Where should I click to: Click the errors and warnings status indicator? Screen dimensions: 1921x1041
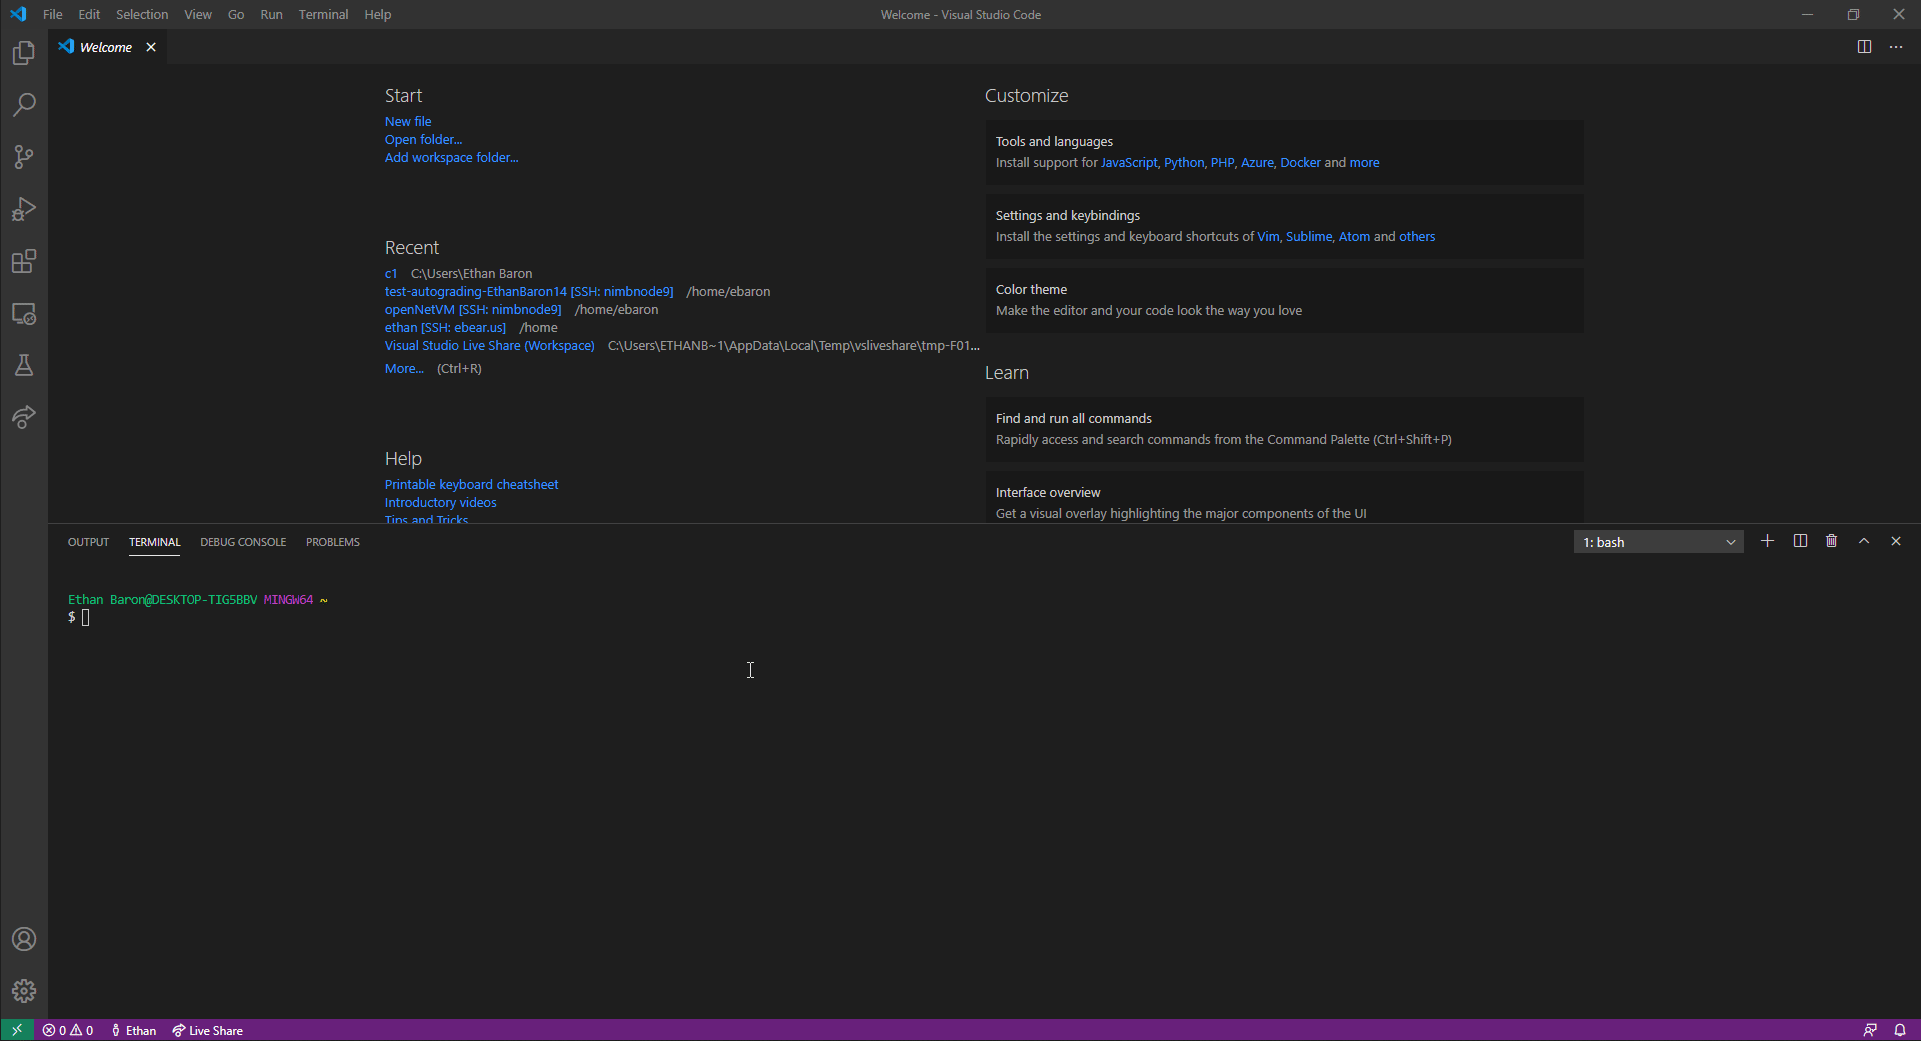click(x=68, y=1030)
